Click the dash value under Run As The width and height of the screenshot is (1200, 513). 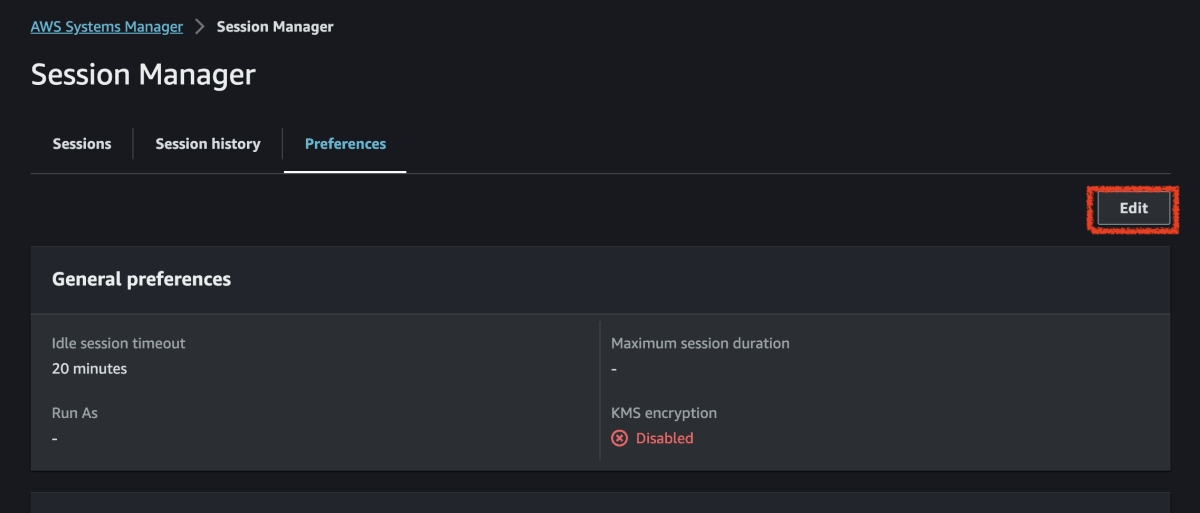tap(55, 438)
